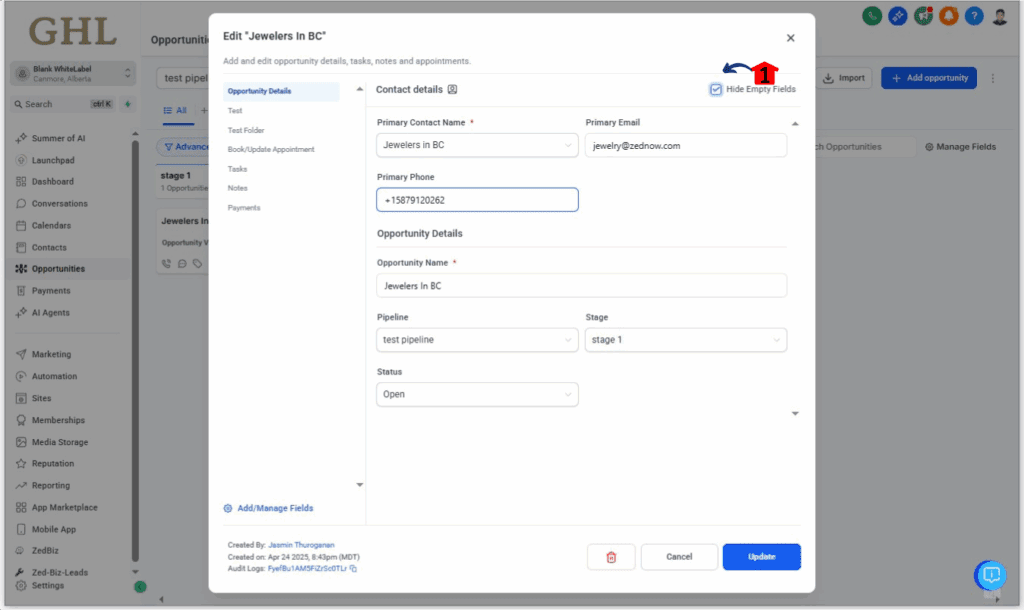This screenshot has height=610, width=1024.
Task: Click the tag icon on Jewelers card
Action: coord(197,264)
